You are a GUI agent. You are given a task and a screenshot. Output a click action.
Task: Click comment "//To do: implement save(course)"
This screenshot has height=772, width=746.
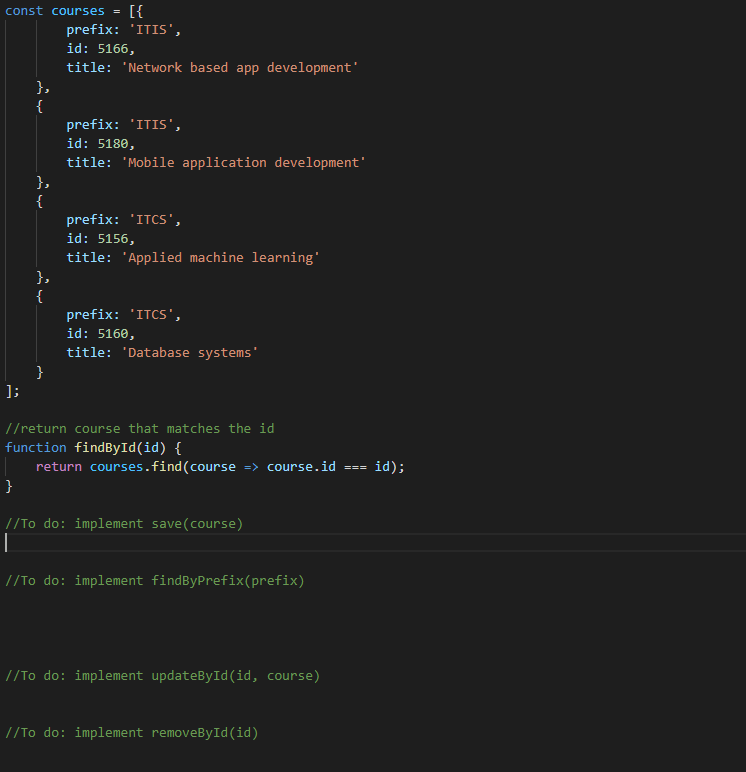tap(124, 524)
